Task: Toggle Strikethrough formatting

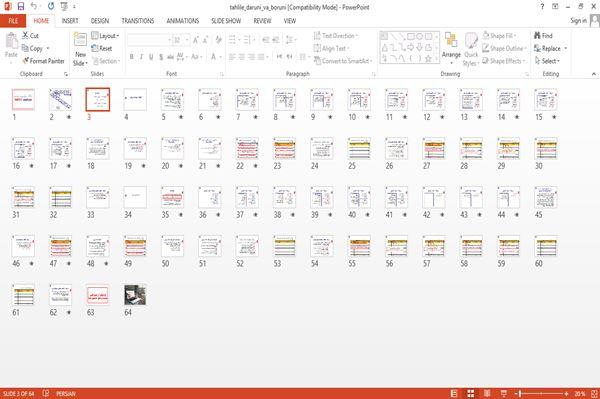Action: tap(170, 57)
